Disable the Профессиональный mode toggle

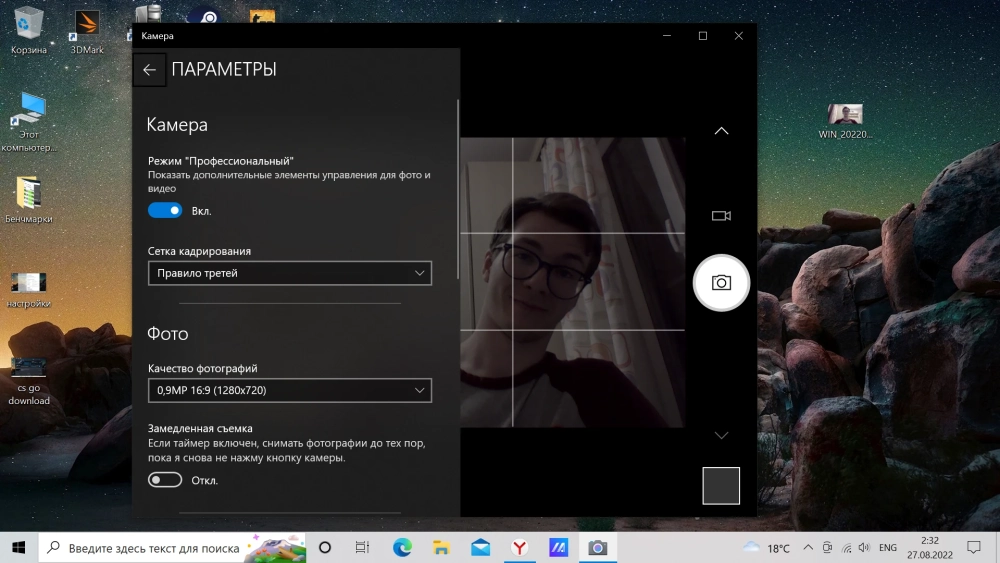click(165, 210)
